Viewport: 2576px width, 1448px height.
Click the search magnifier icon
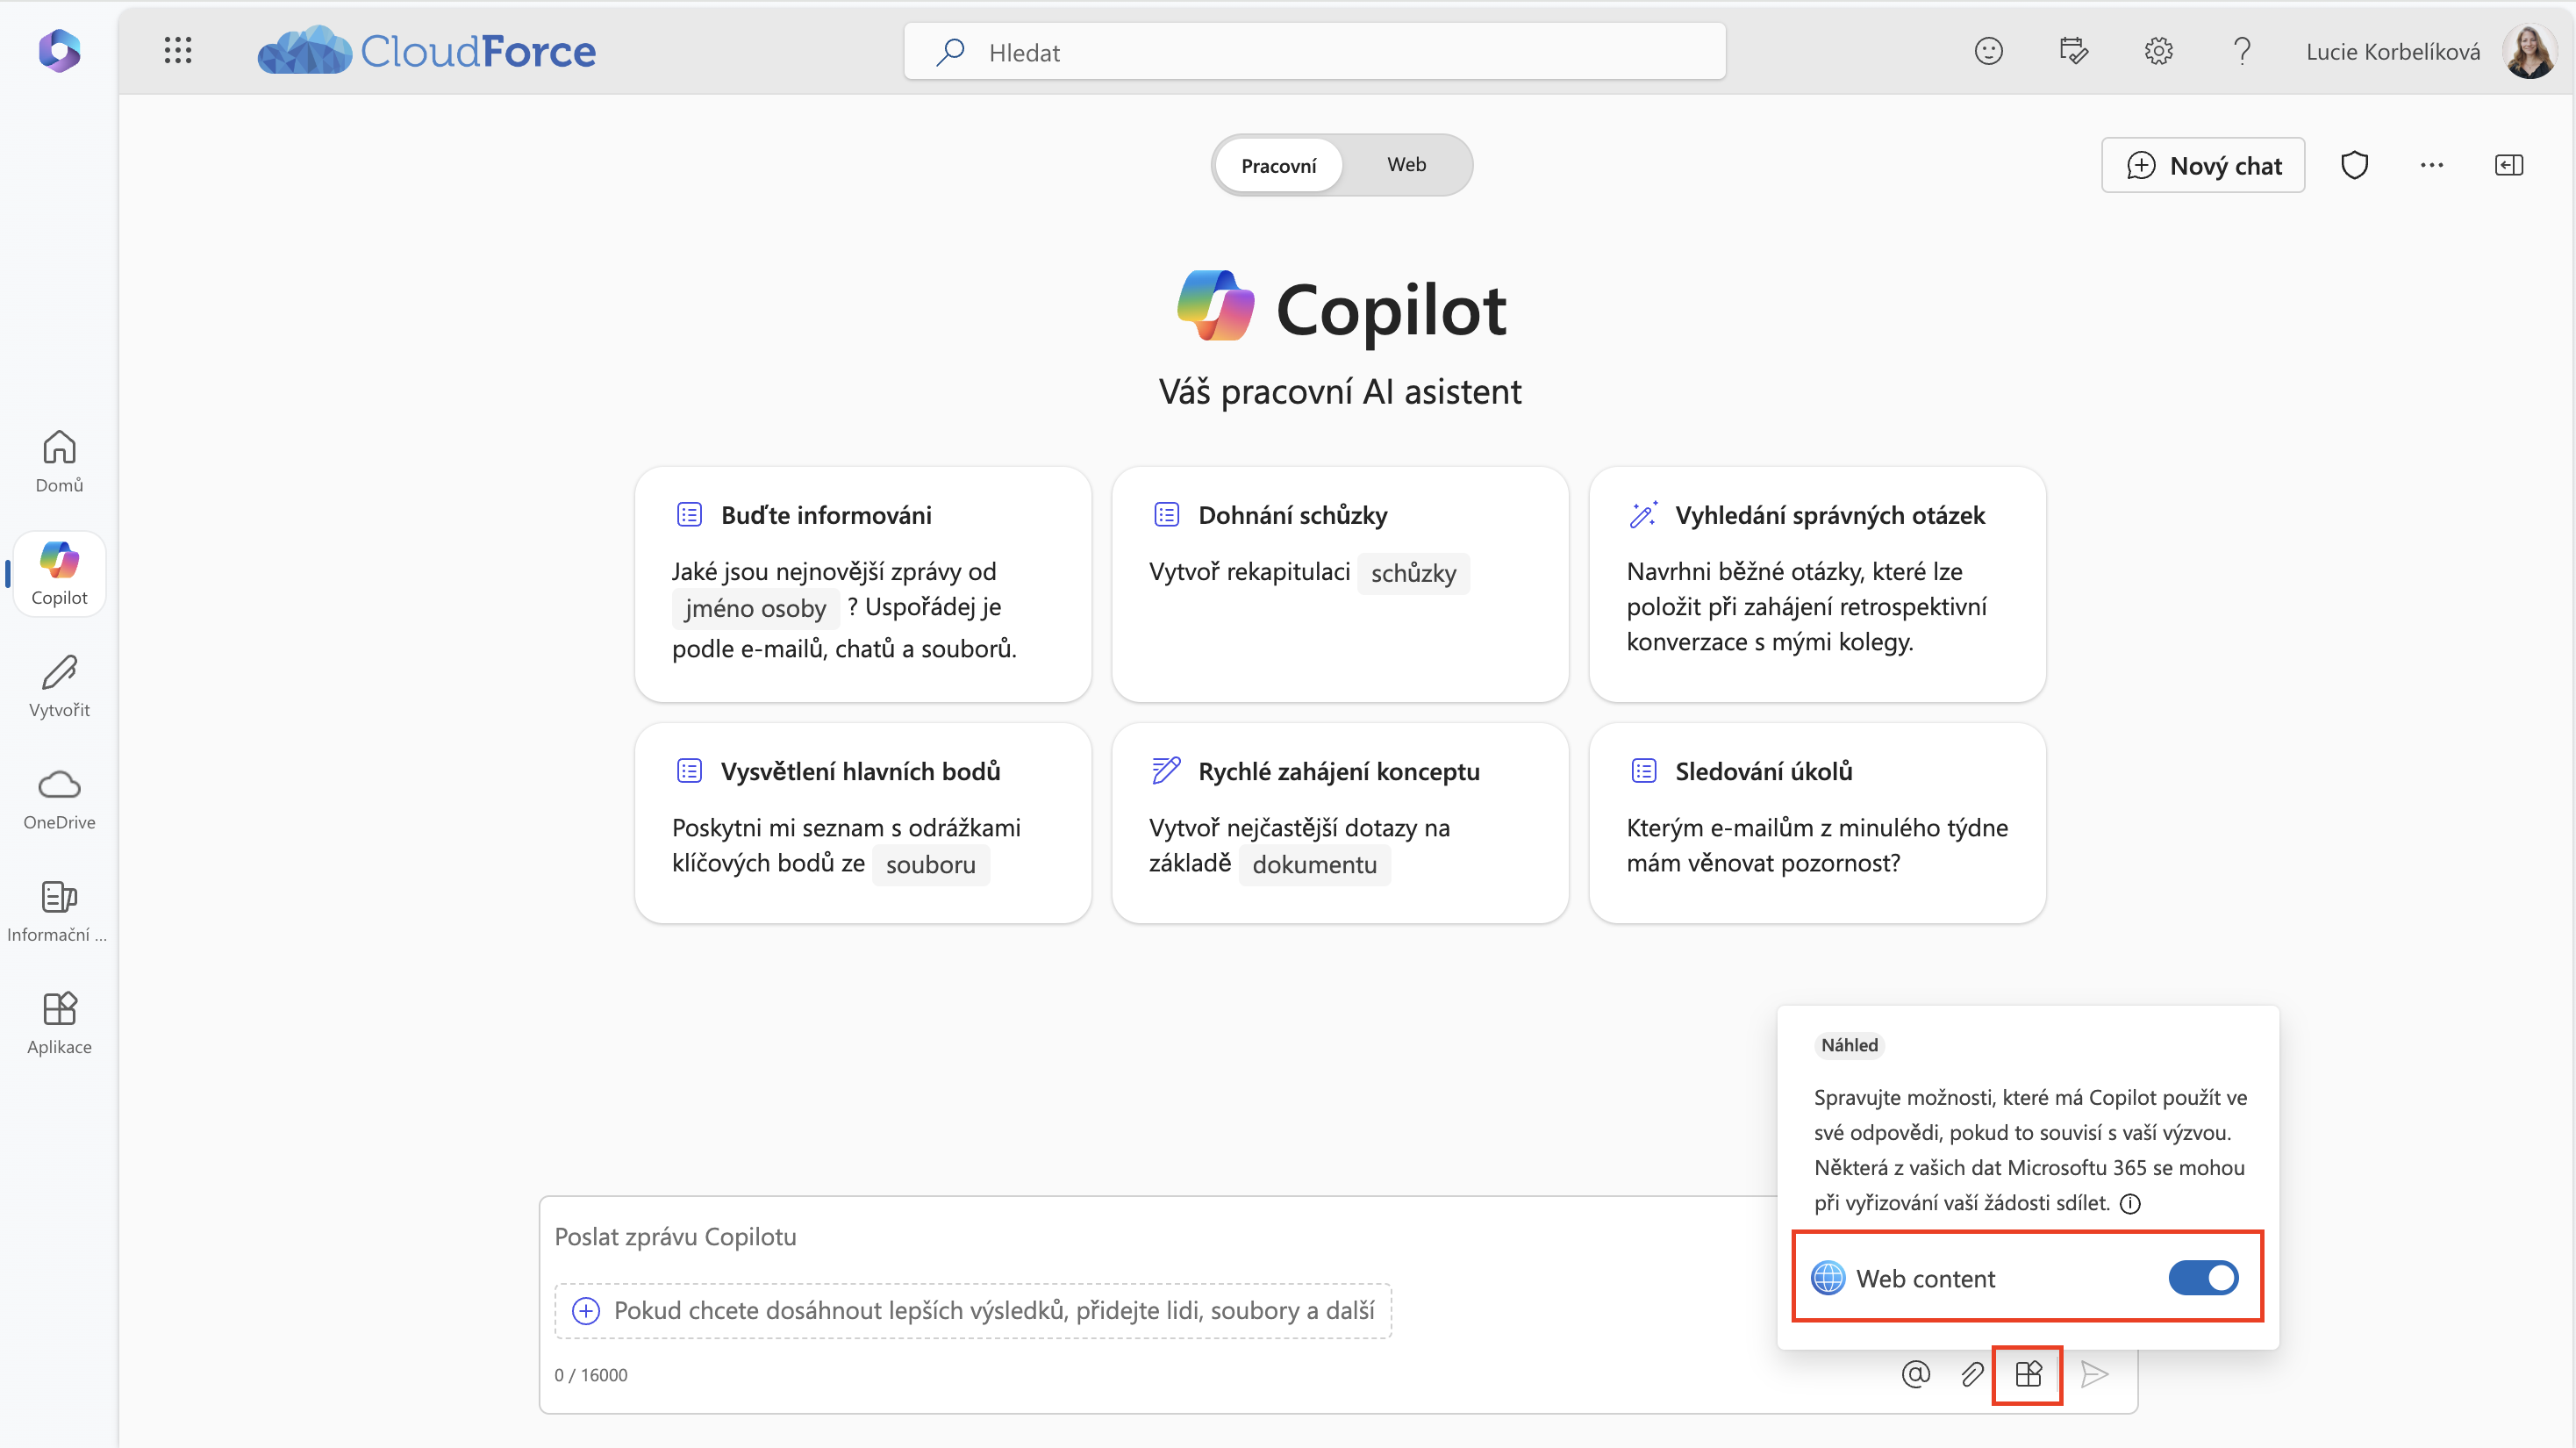coord(950,51)
